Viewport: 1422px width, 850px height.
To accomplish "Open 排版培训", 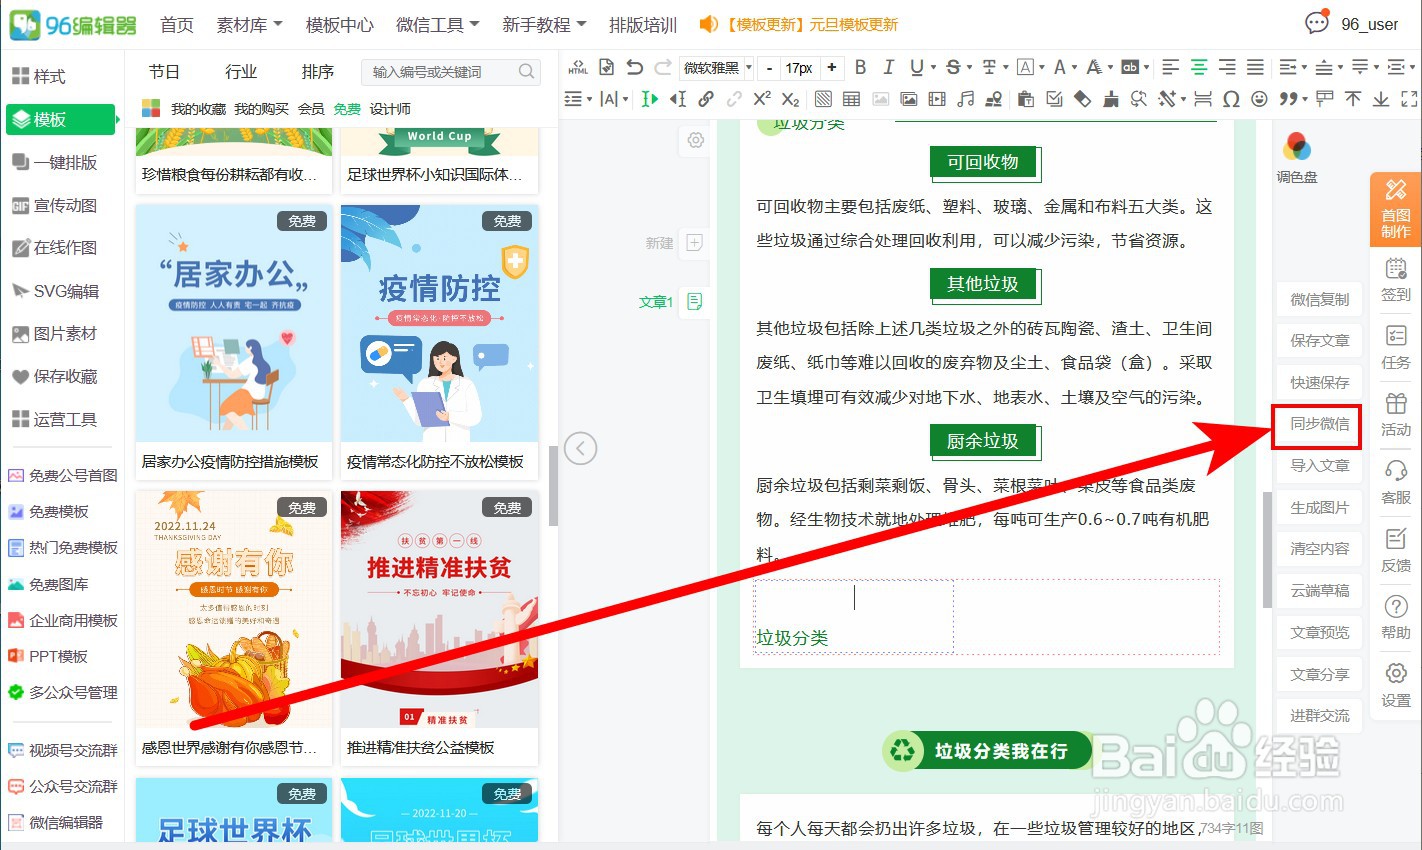I will click(x=643, y=25).
